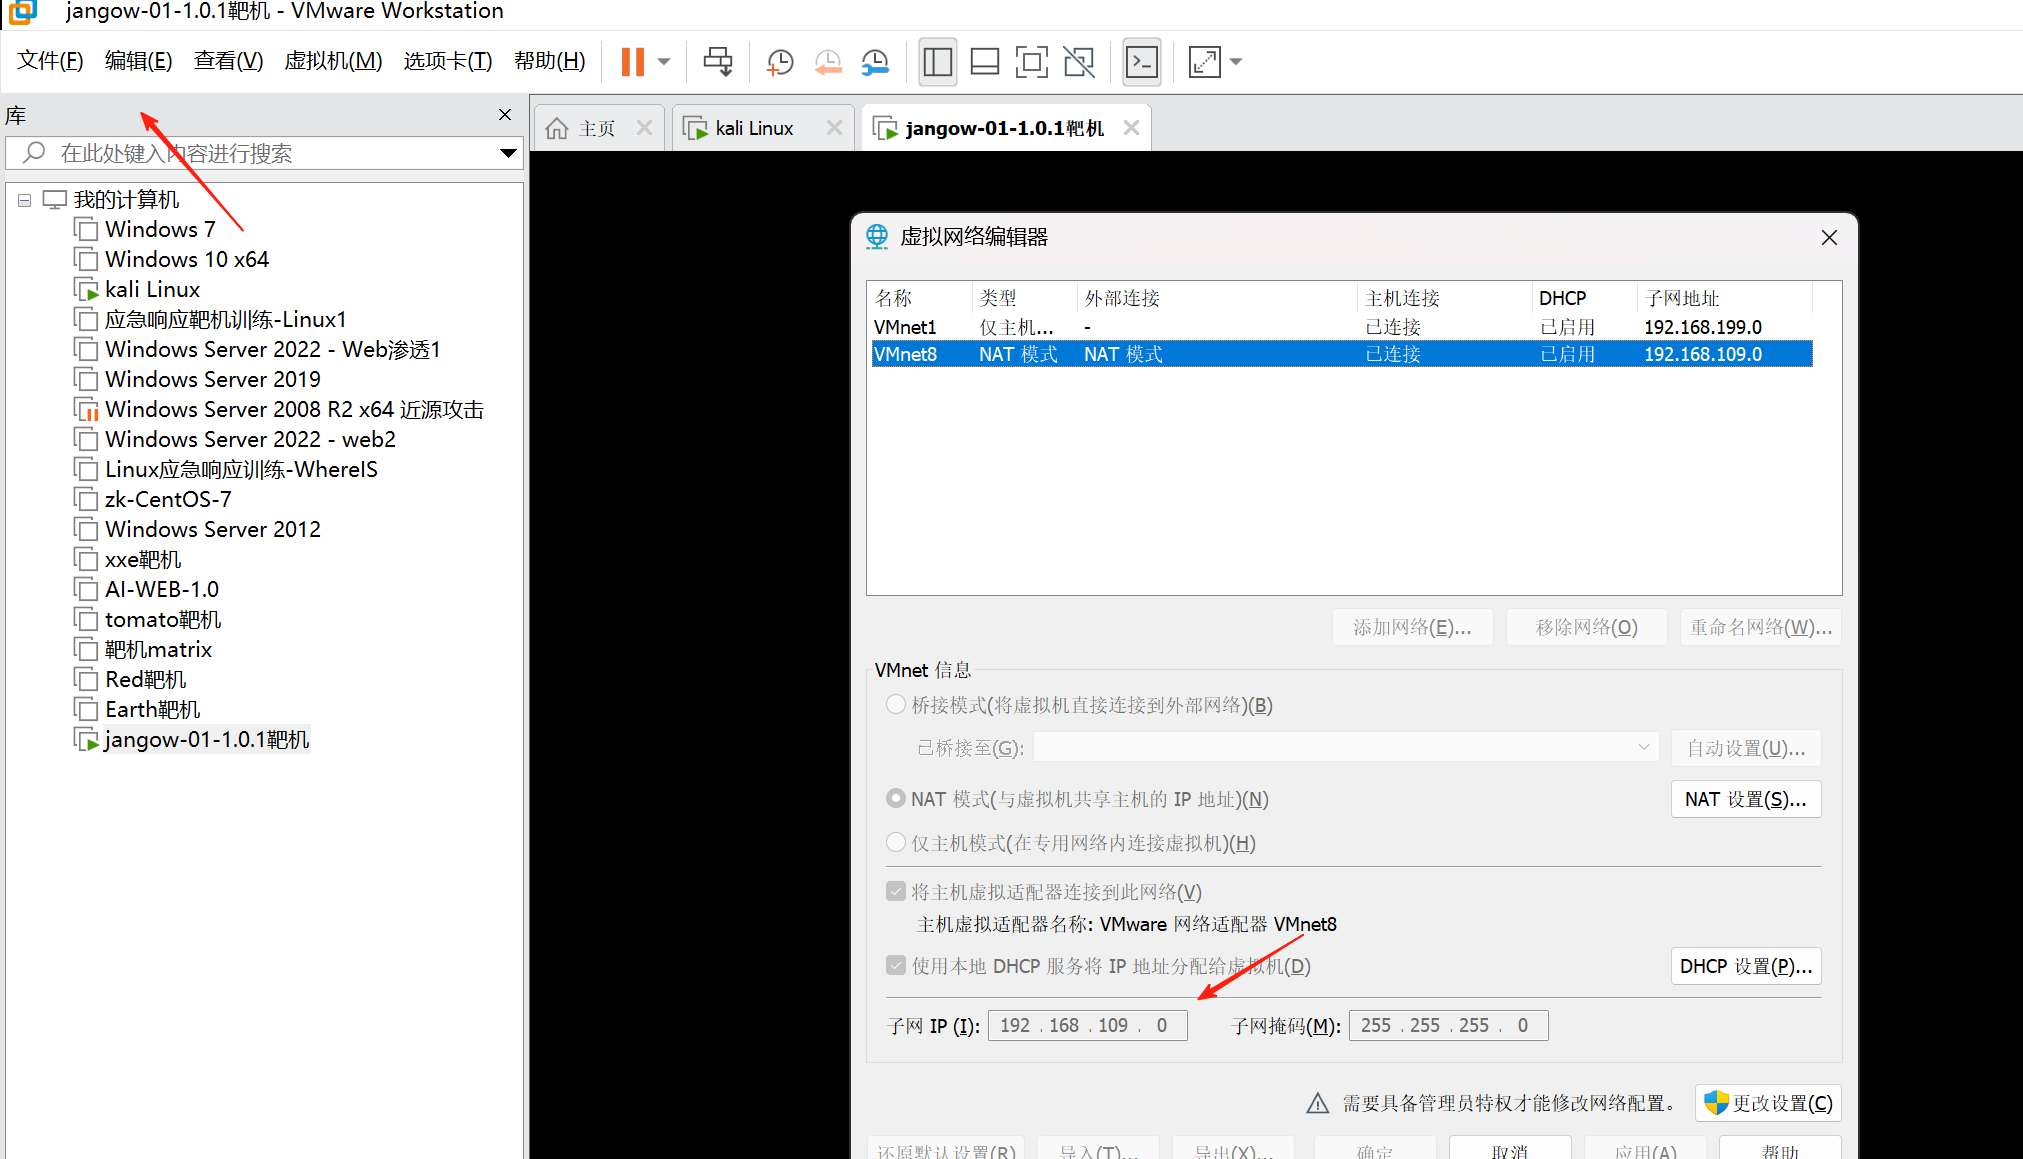Click the send Ctrl+Alt+Del toolbar icon

coord(718,62)
